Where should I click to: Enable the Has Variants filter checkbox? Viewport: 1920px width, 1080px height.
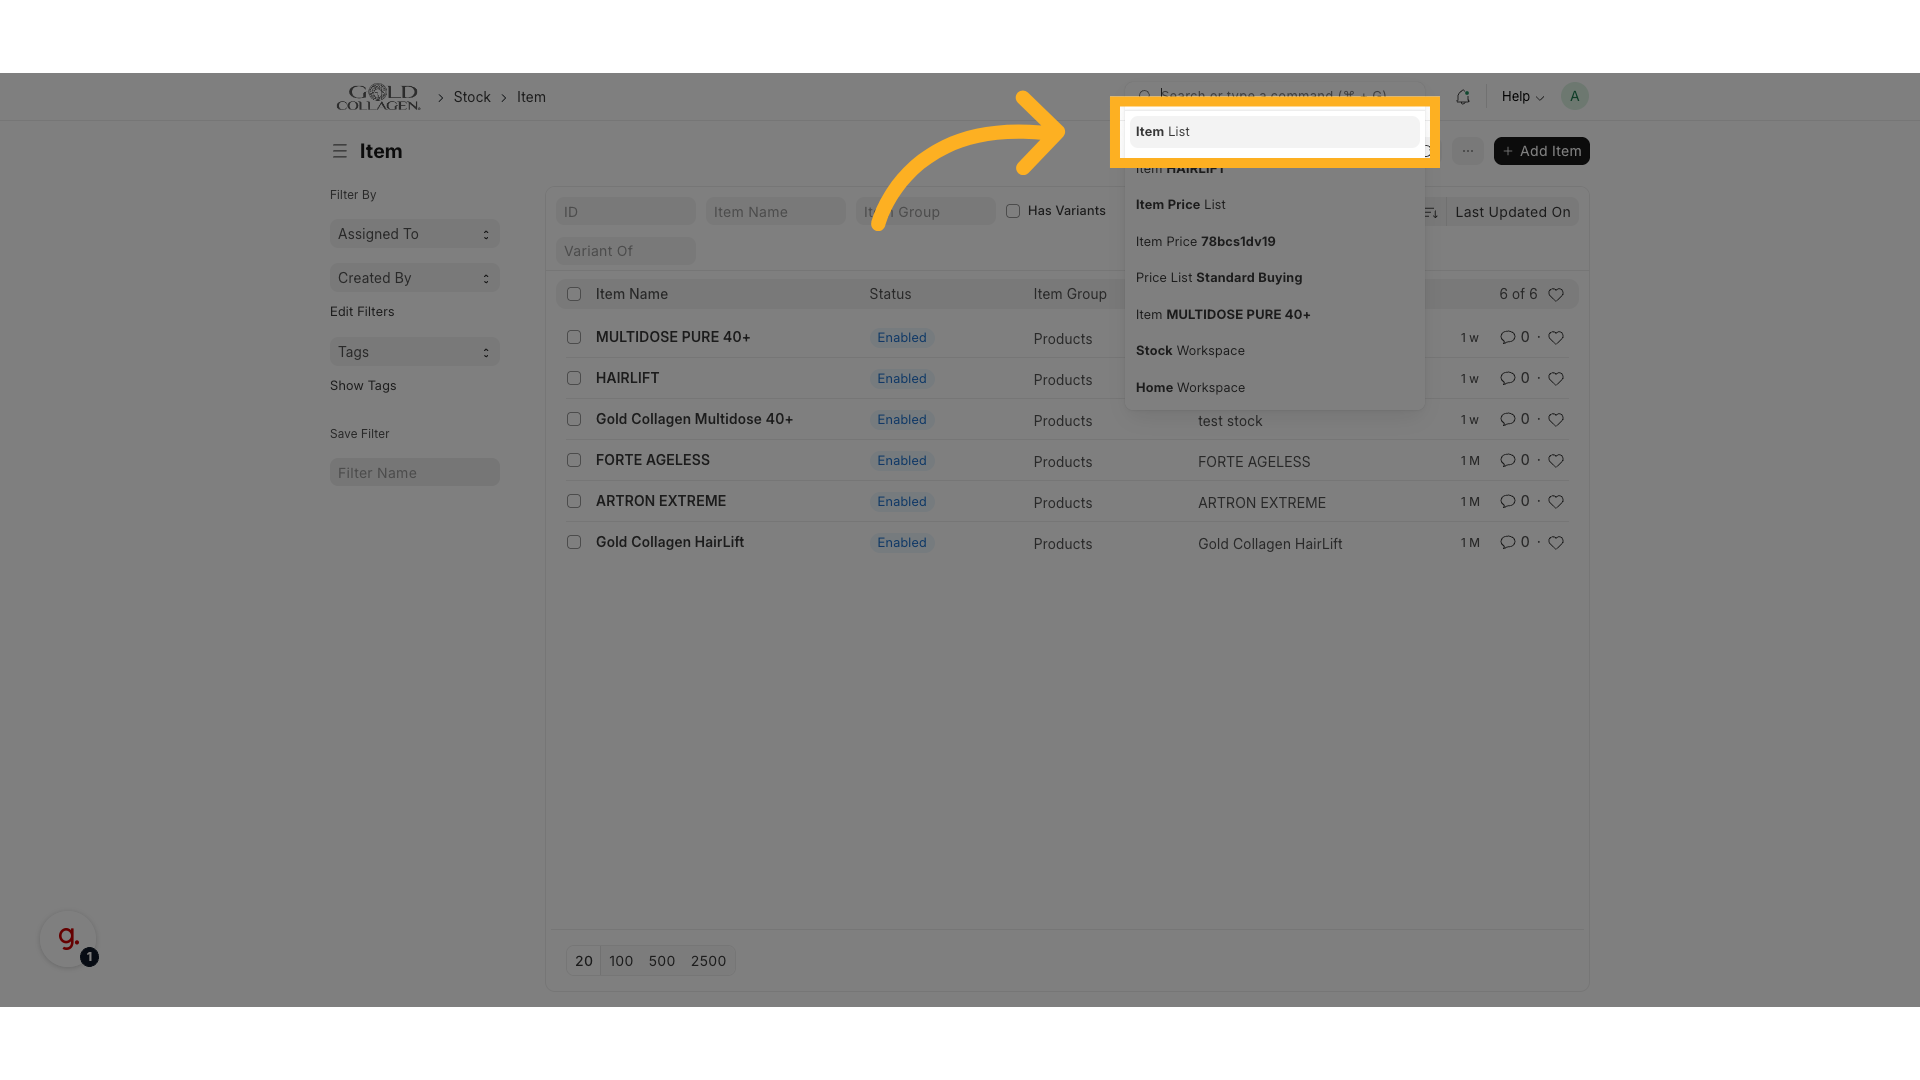(x=1013, y=211)
